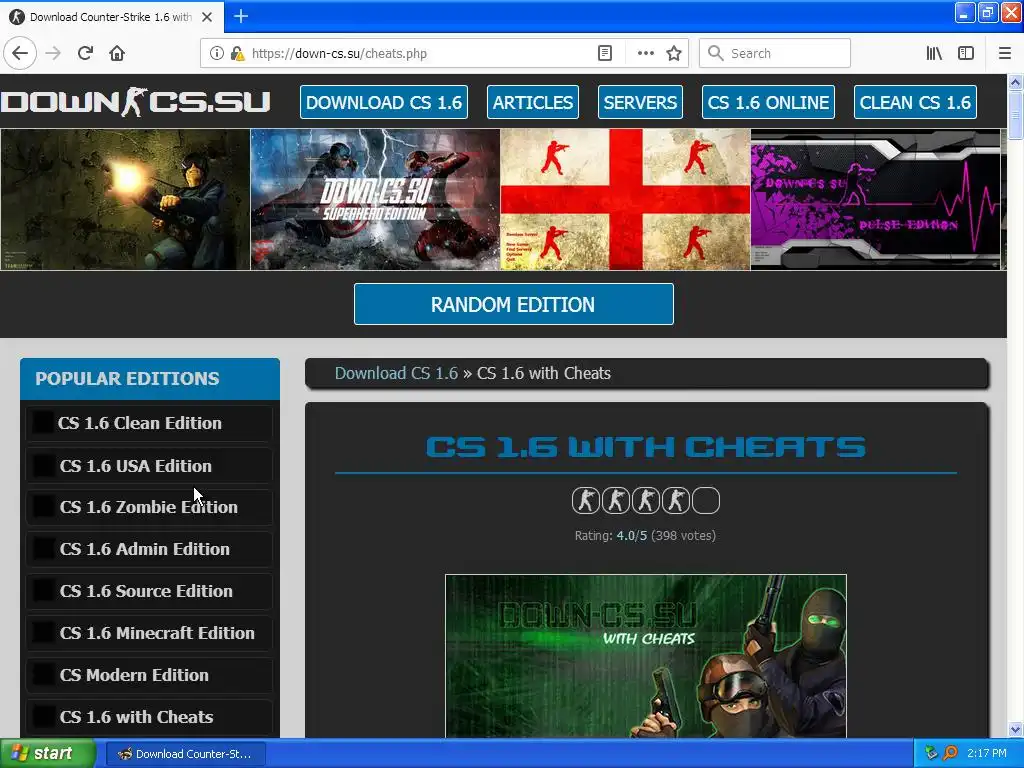The width and height of the screenshot is (1024, 768).
Task: Open the Library icon in toolbar
Action: 934,53
